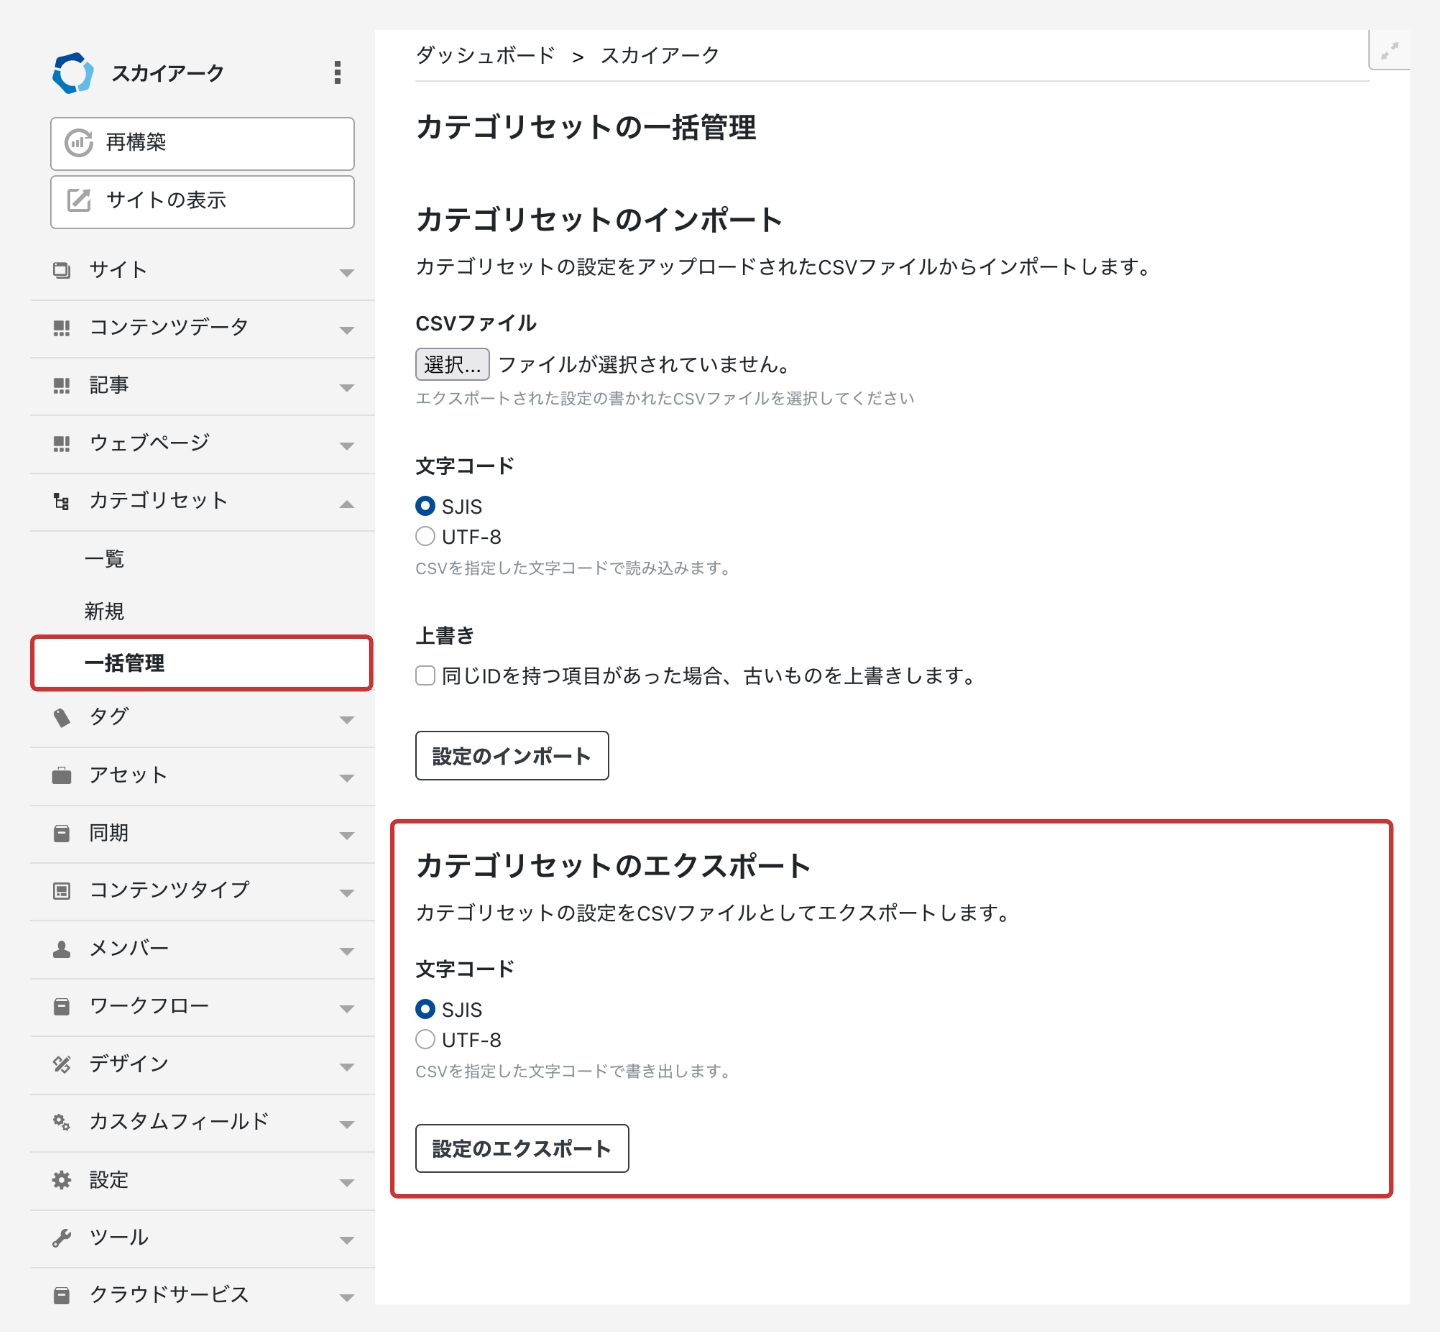
Task: Click the ダッシュボード breadcrumb link
Action: point(485,56)
